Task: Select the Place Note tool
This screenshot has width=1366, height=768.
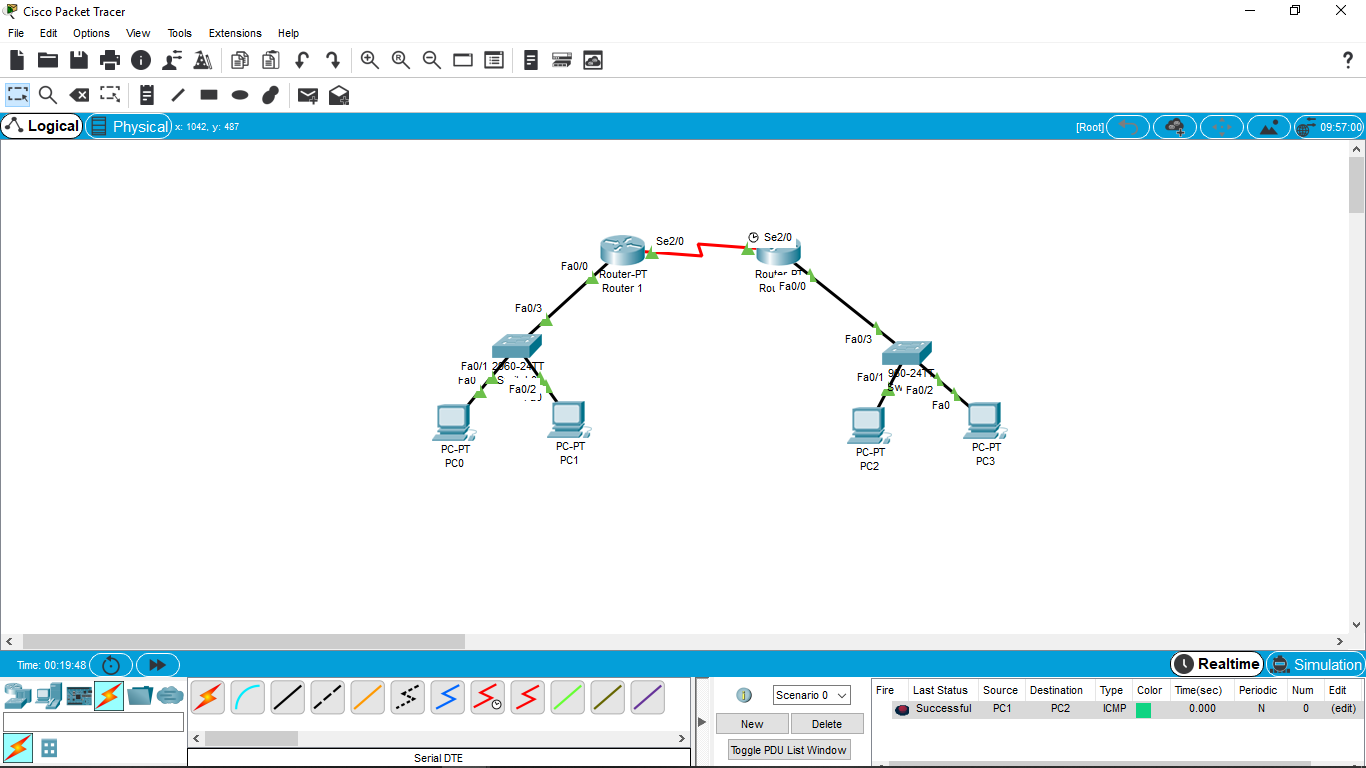Action: [146, 95]
